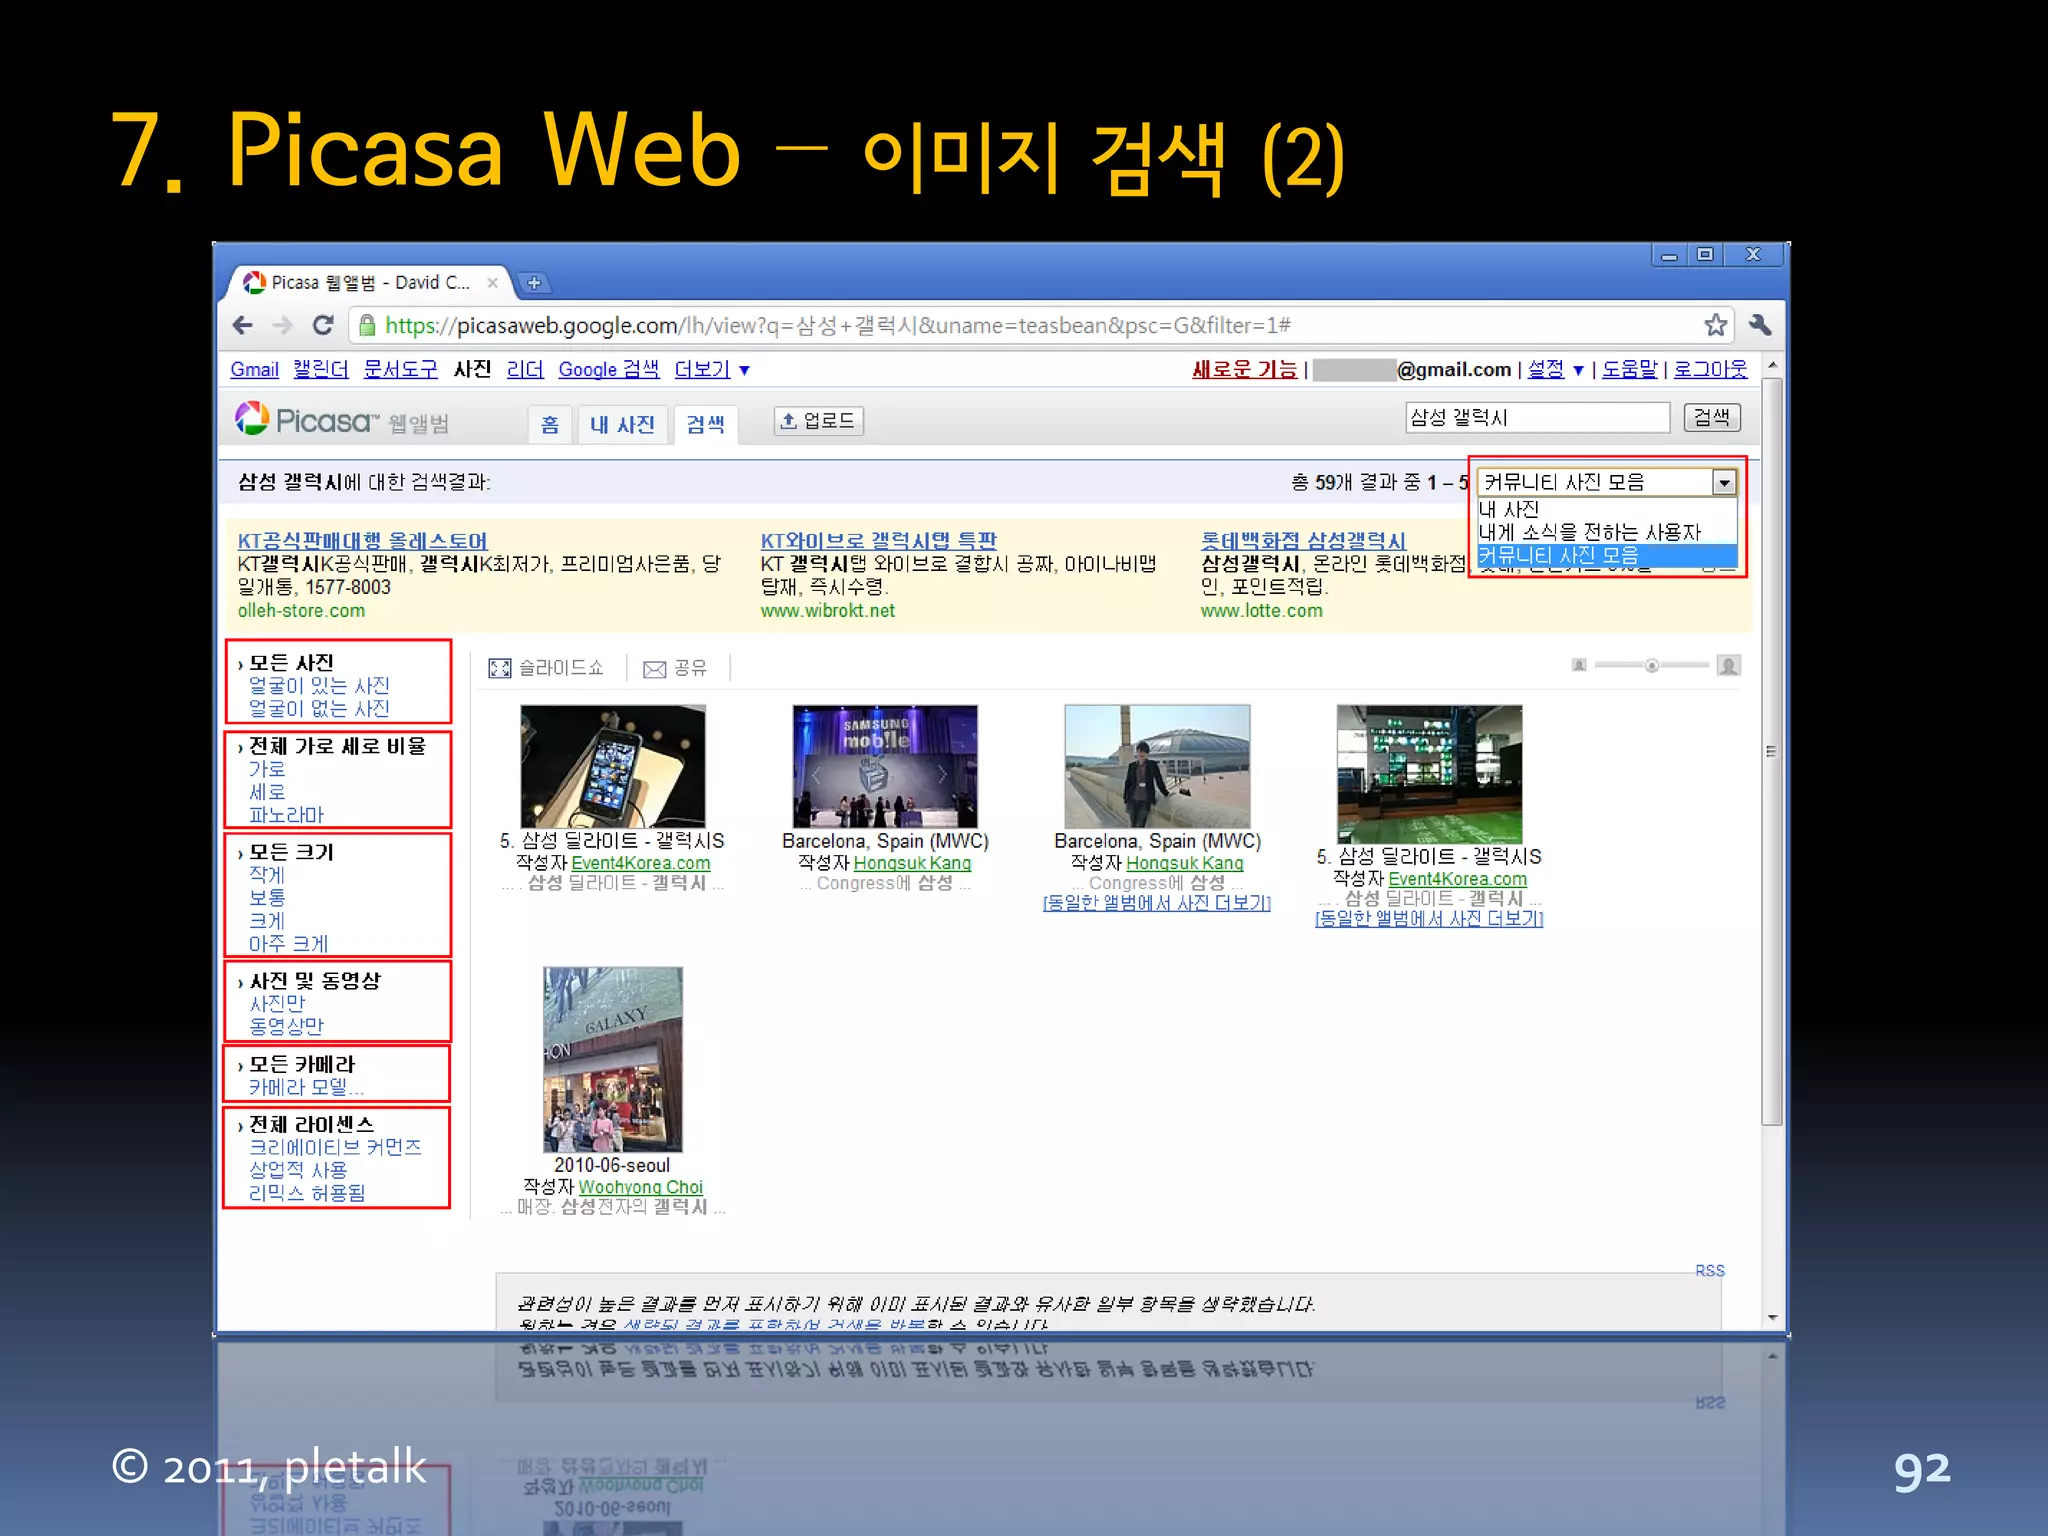
Task: Filter size by 작게
Action: (x=266, y=875)
